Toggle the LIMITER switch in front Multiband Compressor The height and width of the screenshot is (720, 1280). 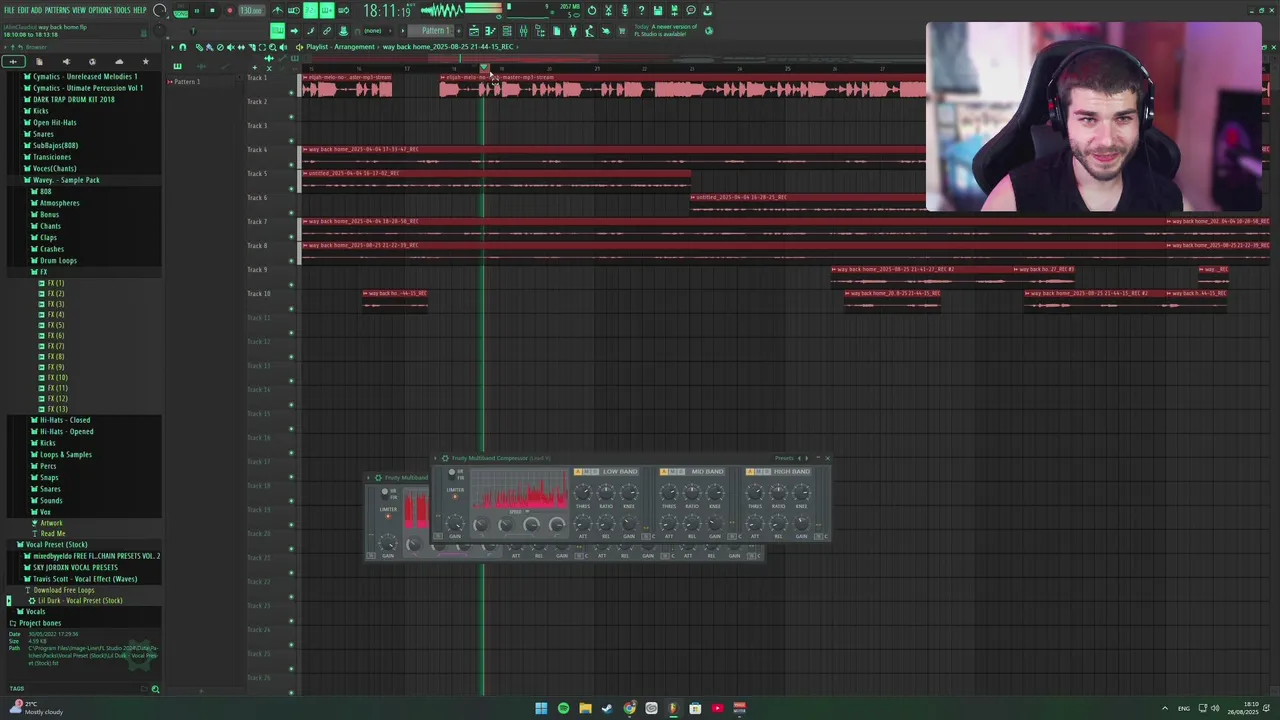pyautogui.click(x=455, y=496)
